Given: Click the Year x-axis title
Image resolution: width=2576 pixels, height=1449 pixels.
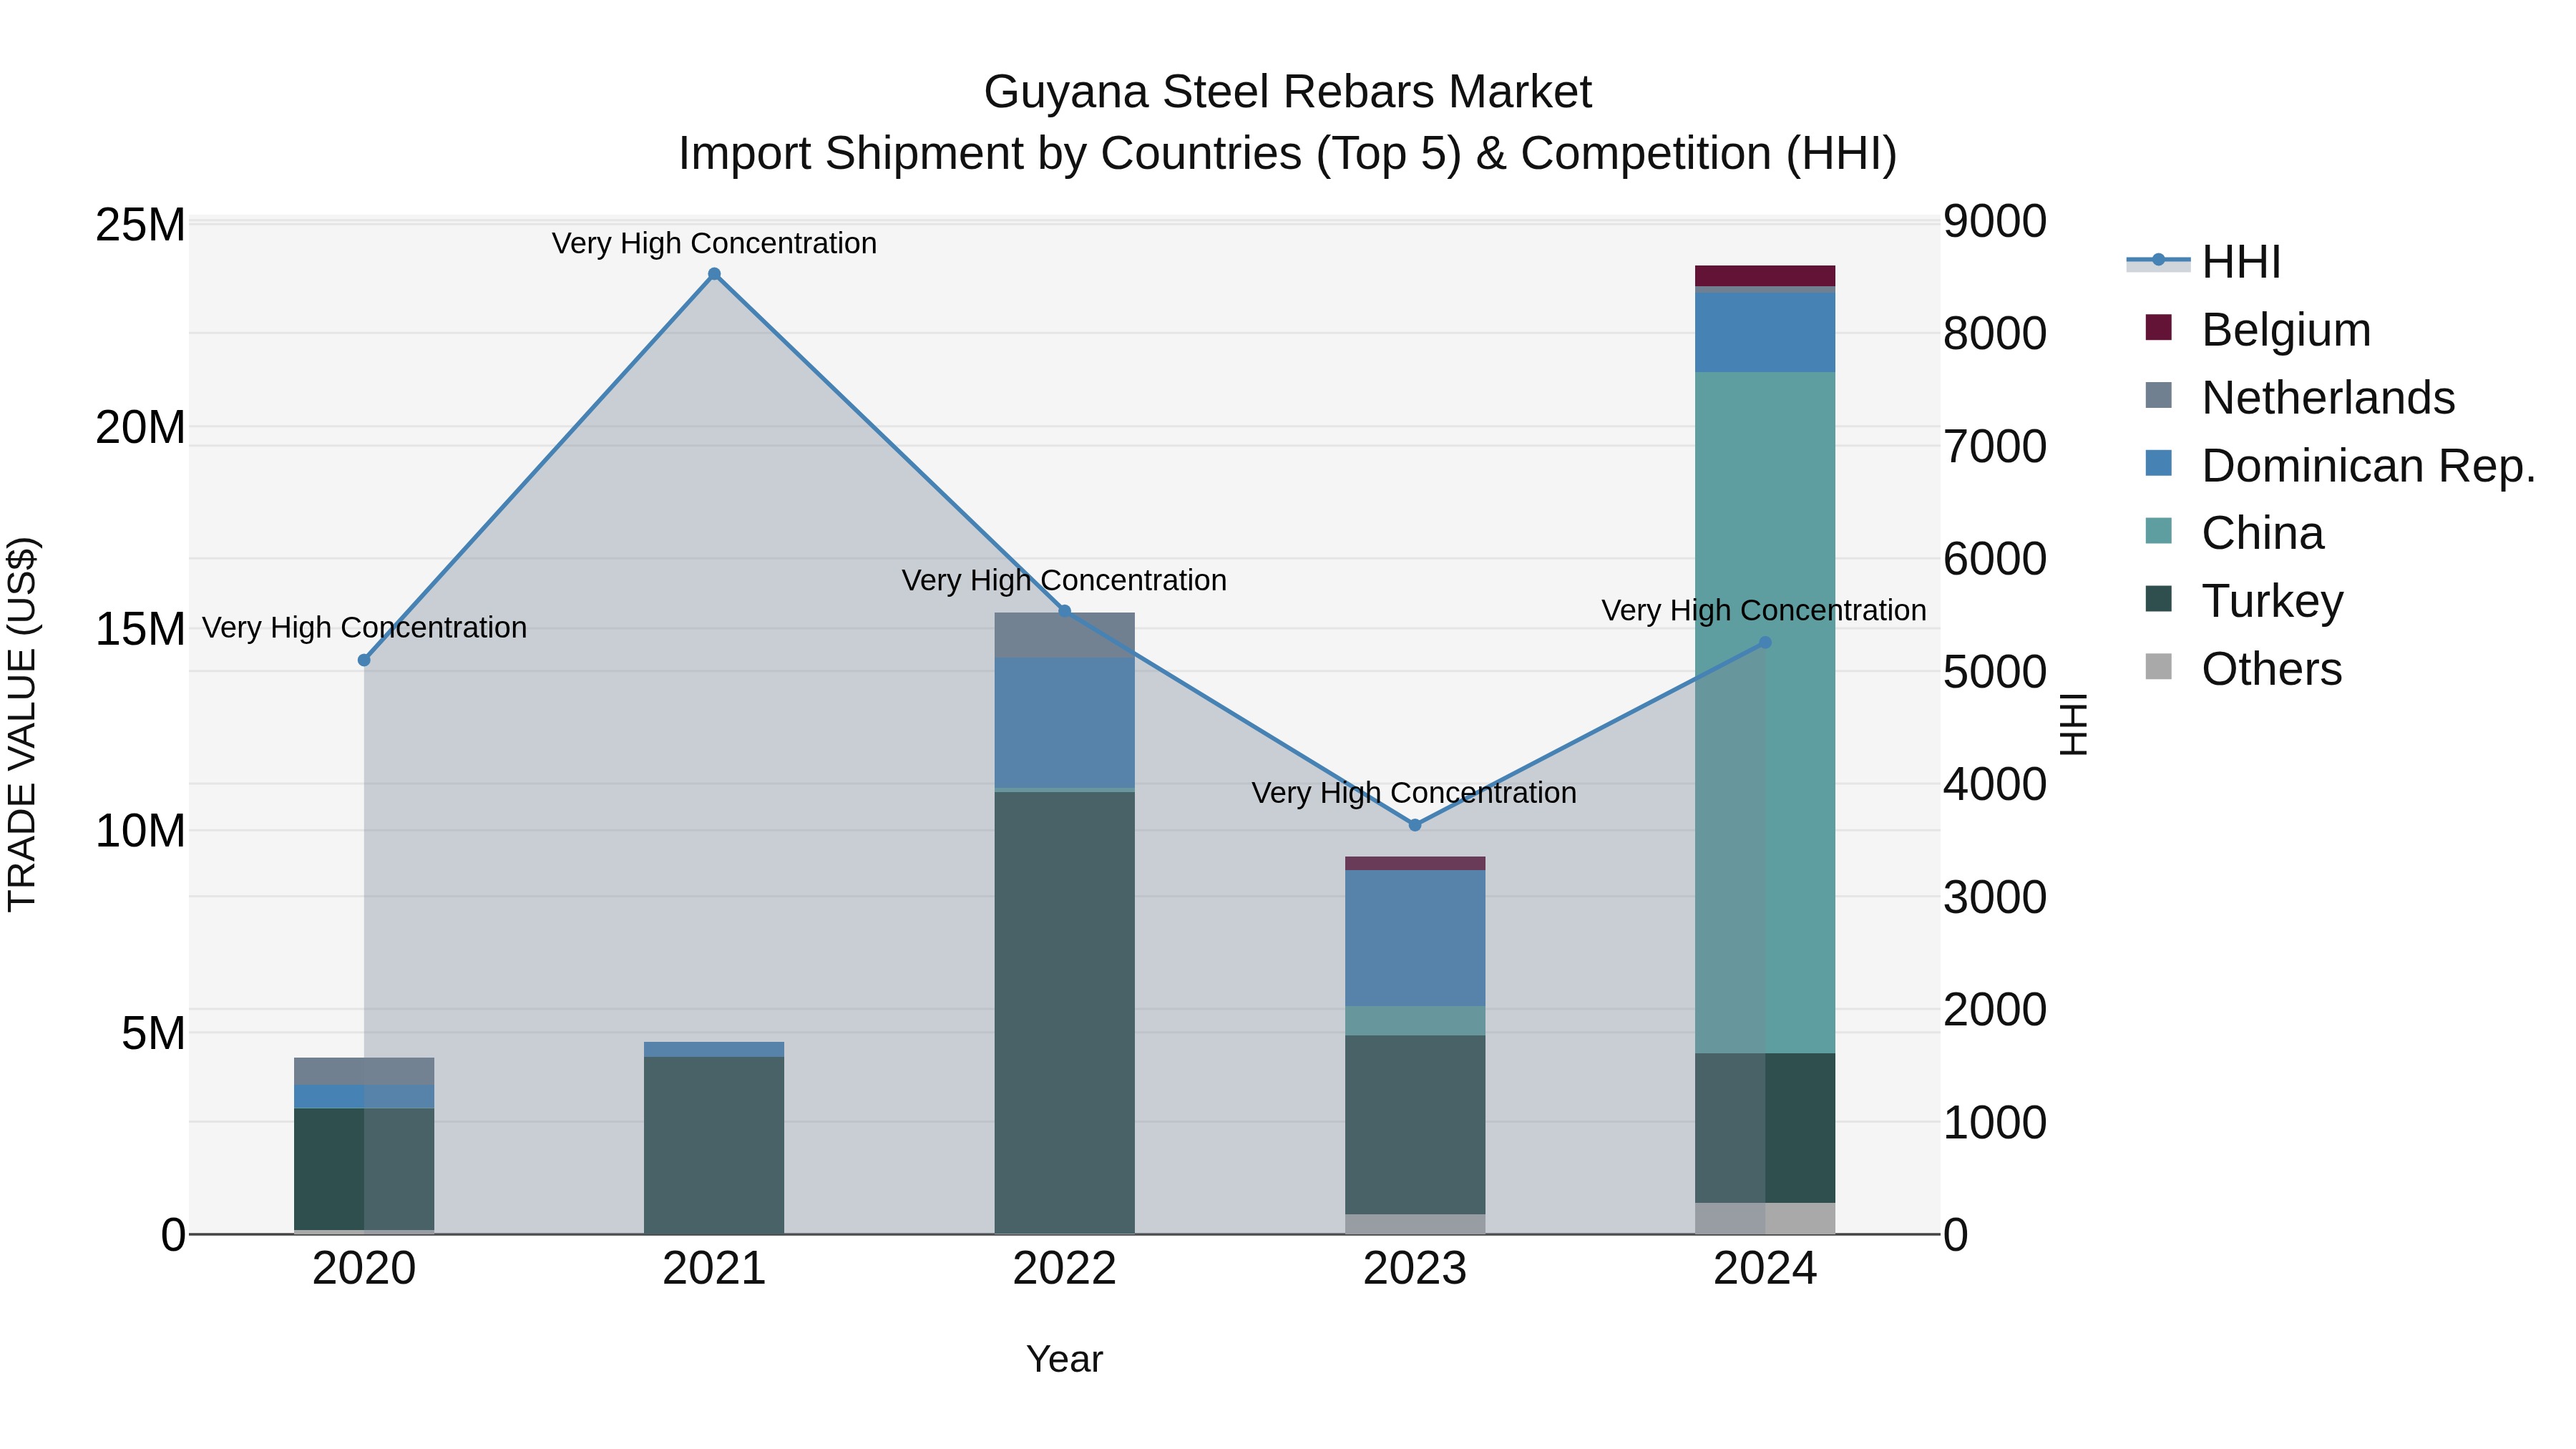Looking at the screenshot, I should [x=1064, y=1360].
